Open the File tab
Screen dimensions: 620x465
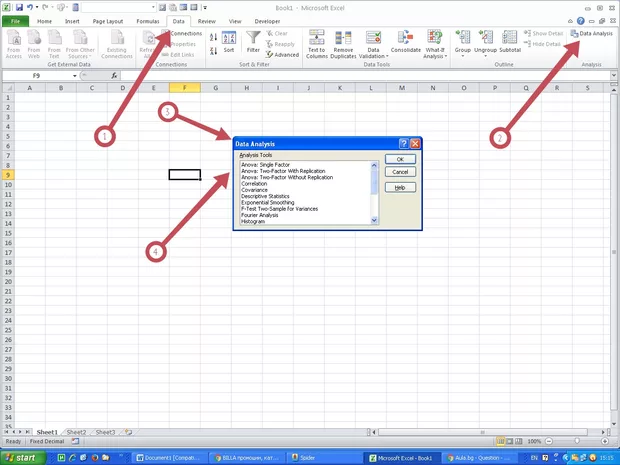(x=15, y=21)
